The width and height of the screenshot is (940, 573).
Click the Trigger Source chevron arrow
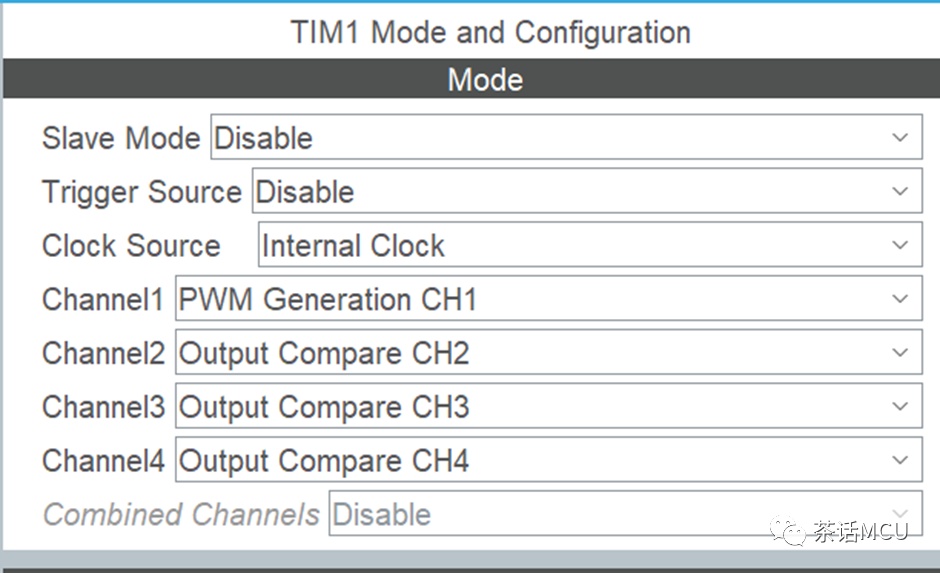click(900, 191)
